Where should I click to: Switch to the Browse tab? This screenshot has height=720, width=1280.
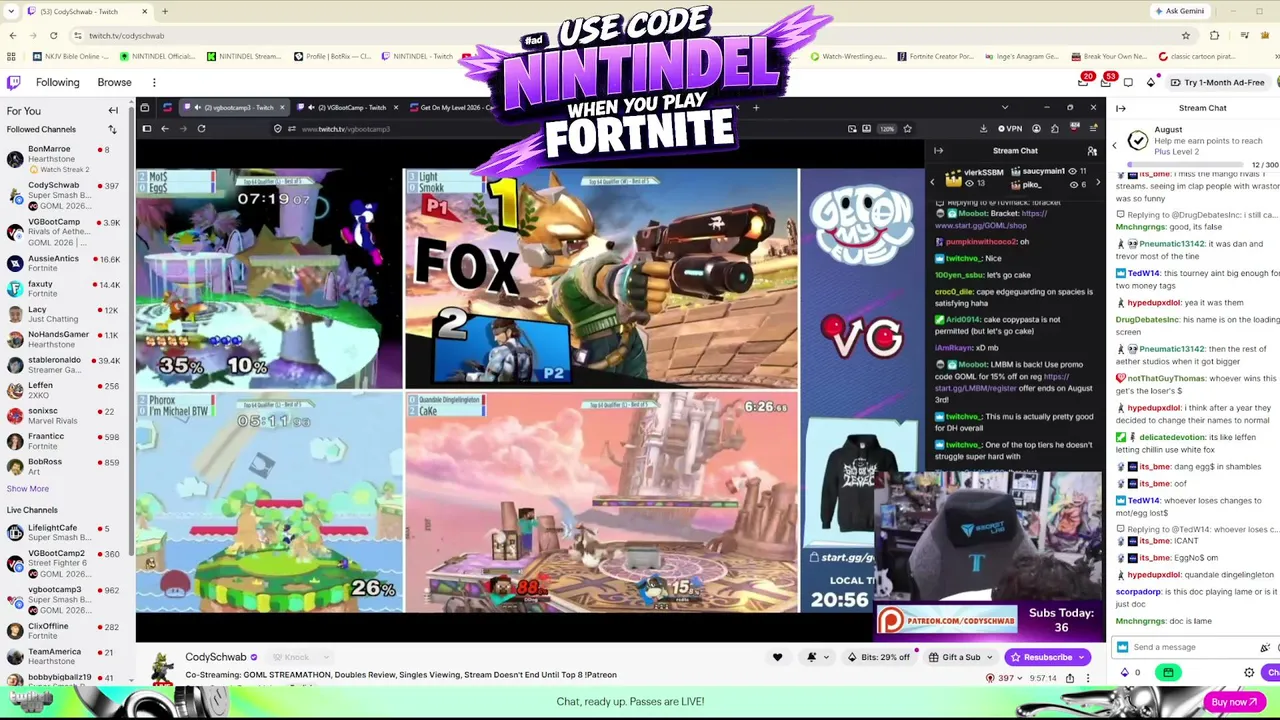tap(114, 82)
